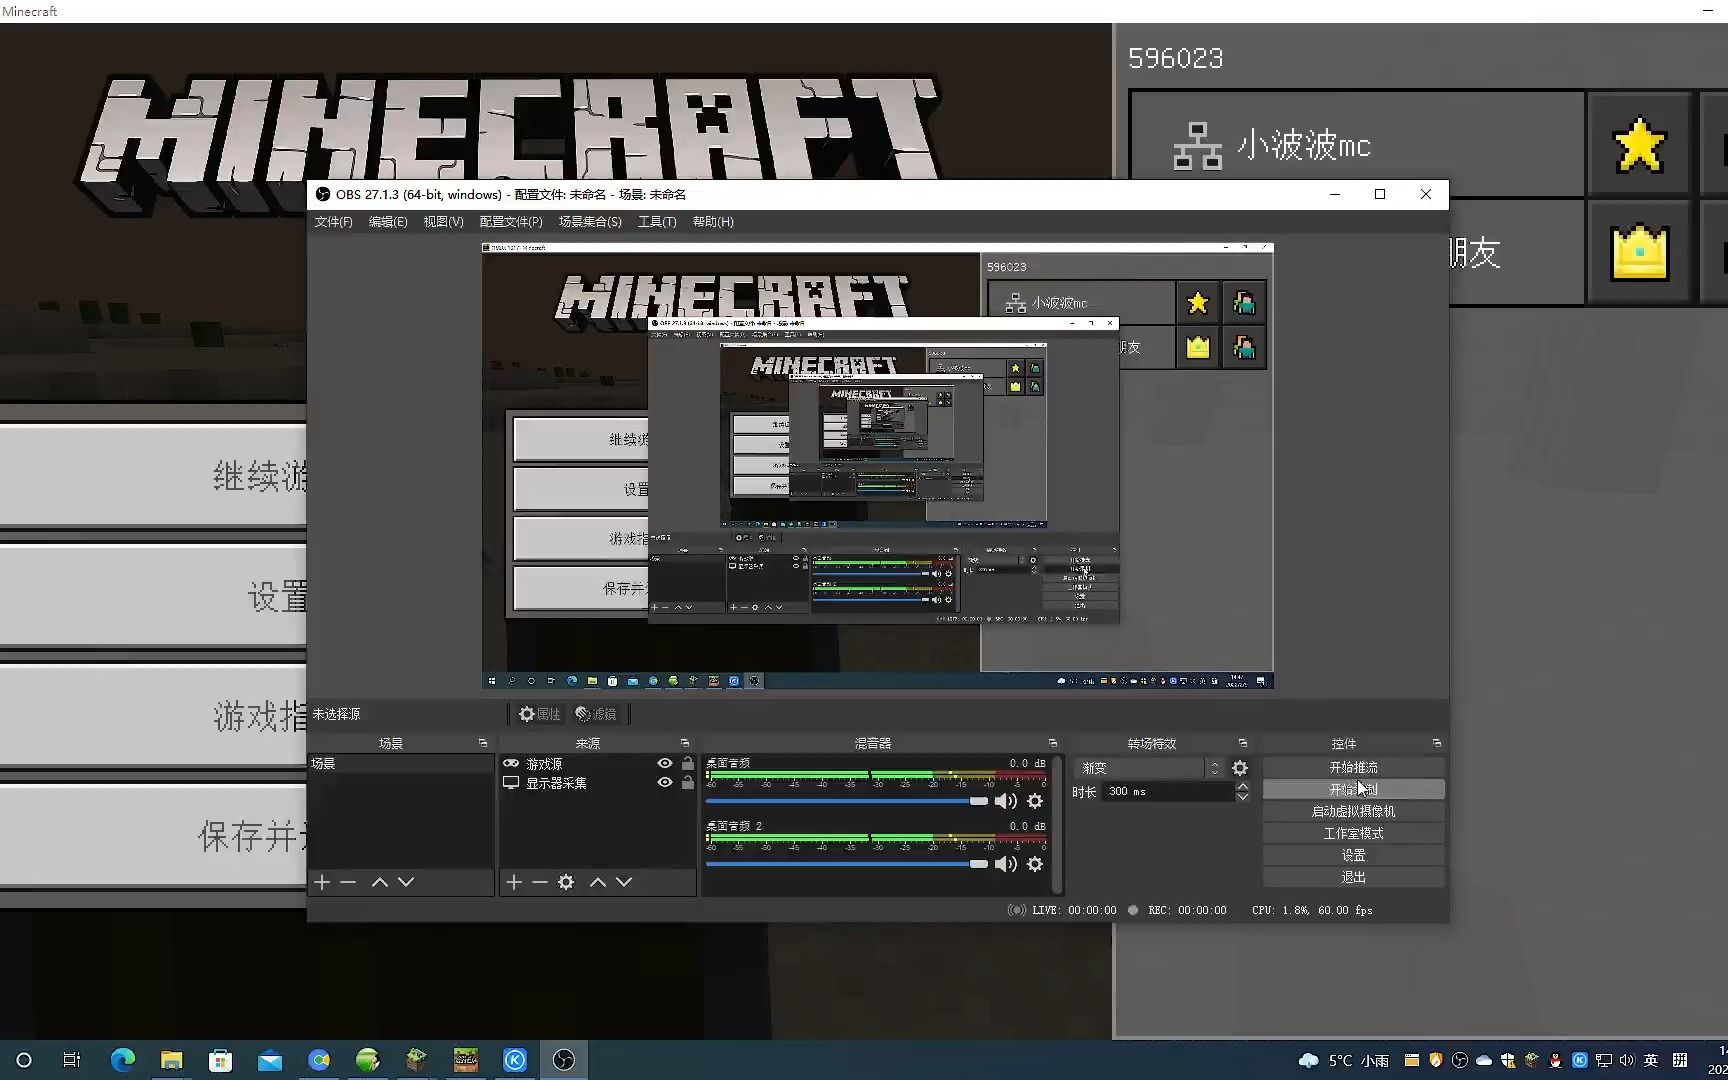Pop out the 场景 dock panel
The width and height of the screenshot is (1728, 1080).
pyautogui.click(x=483, y=743)
